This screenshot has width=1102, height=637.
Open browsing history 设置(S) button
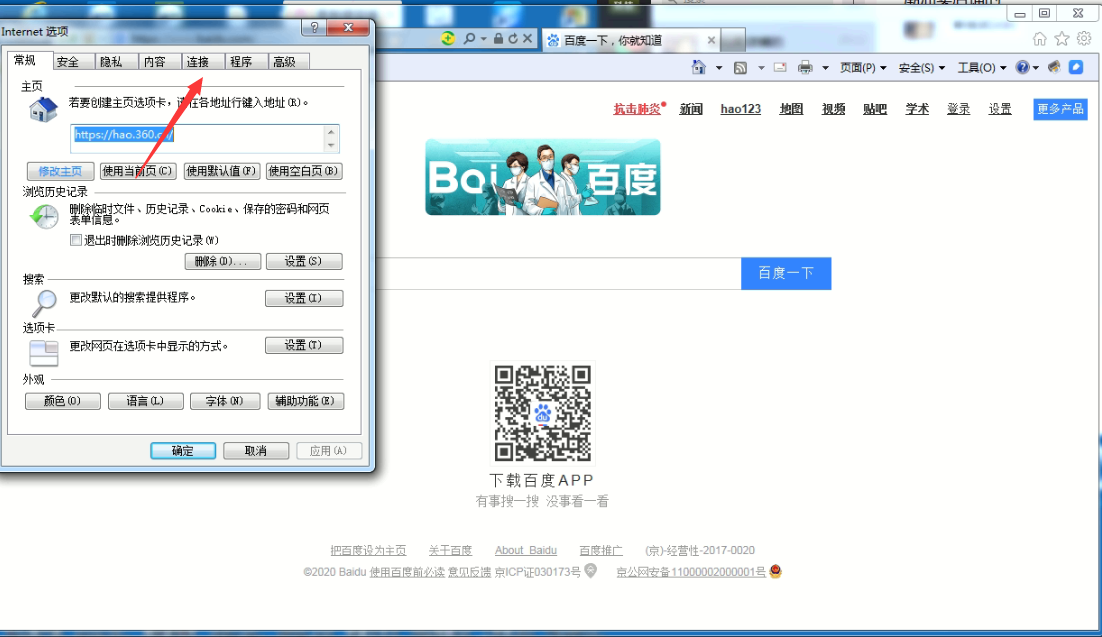coord(304,262)
